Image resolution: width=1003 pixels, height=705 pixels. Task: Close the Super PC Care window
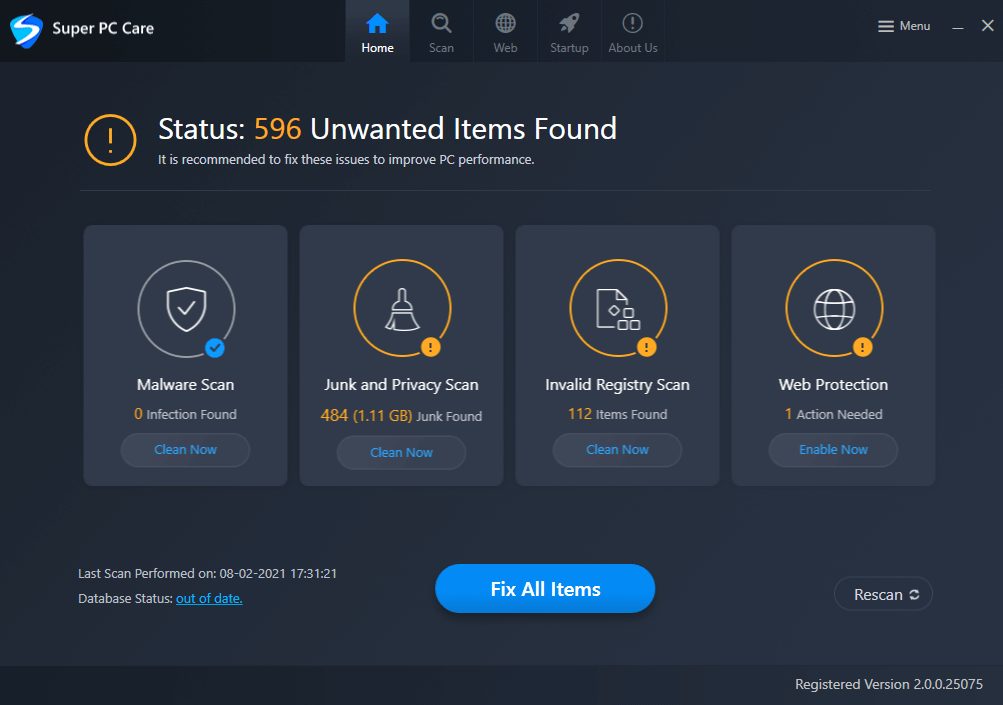988,26
